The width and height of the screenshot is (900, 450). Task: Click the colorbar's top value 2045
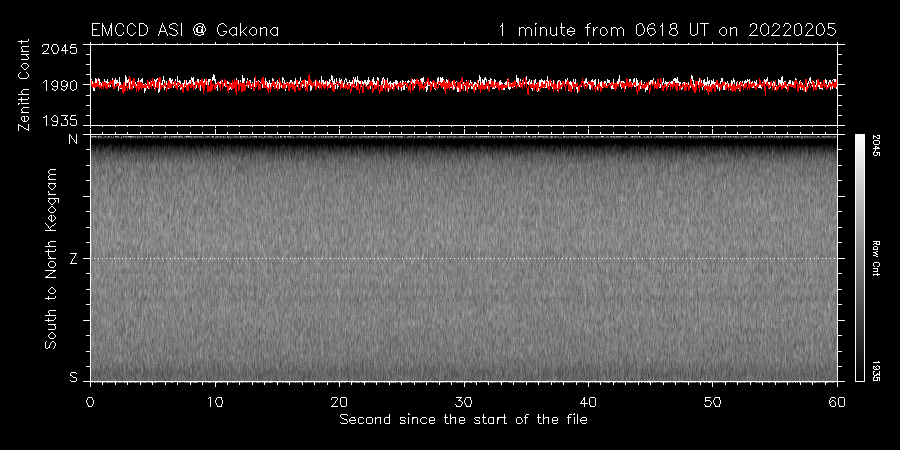878,145
